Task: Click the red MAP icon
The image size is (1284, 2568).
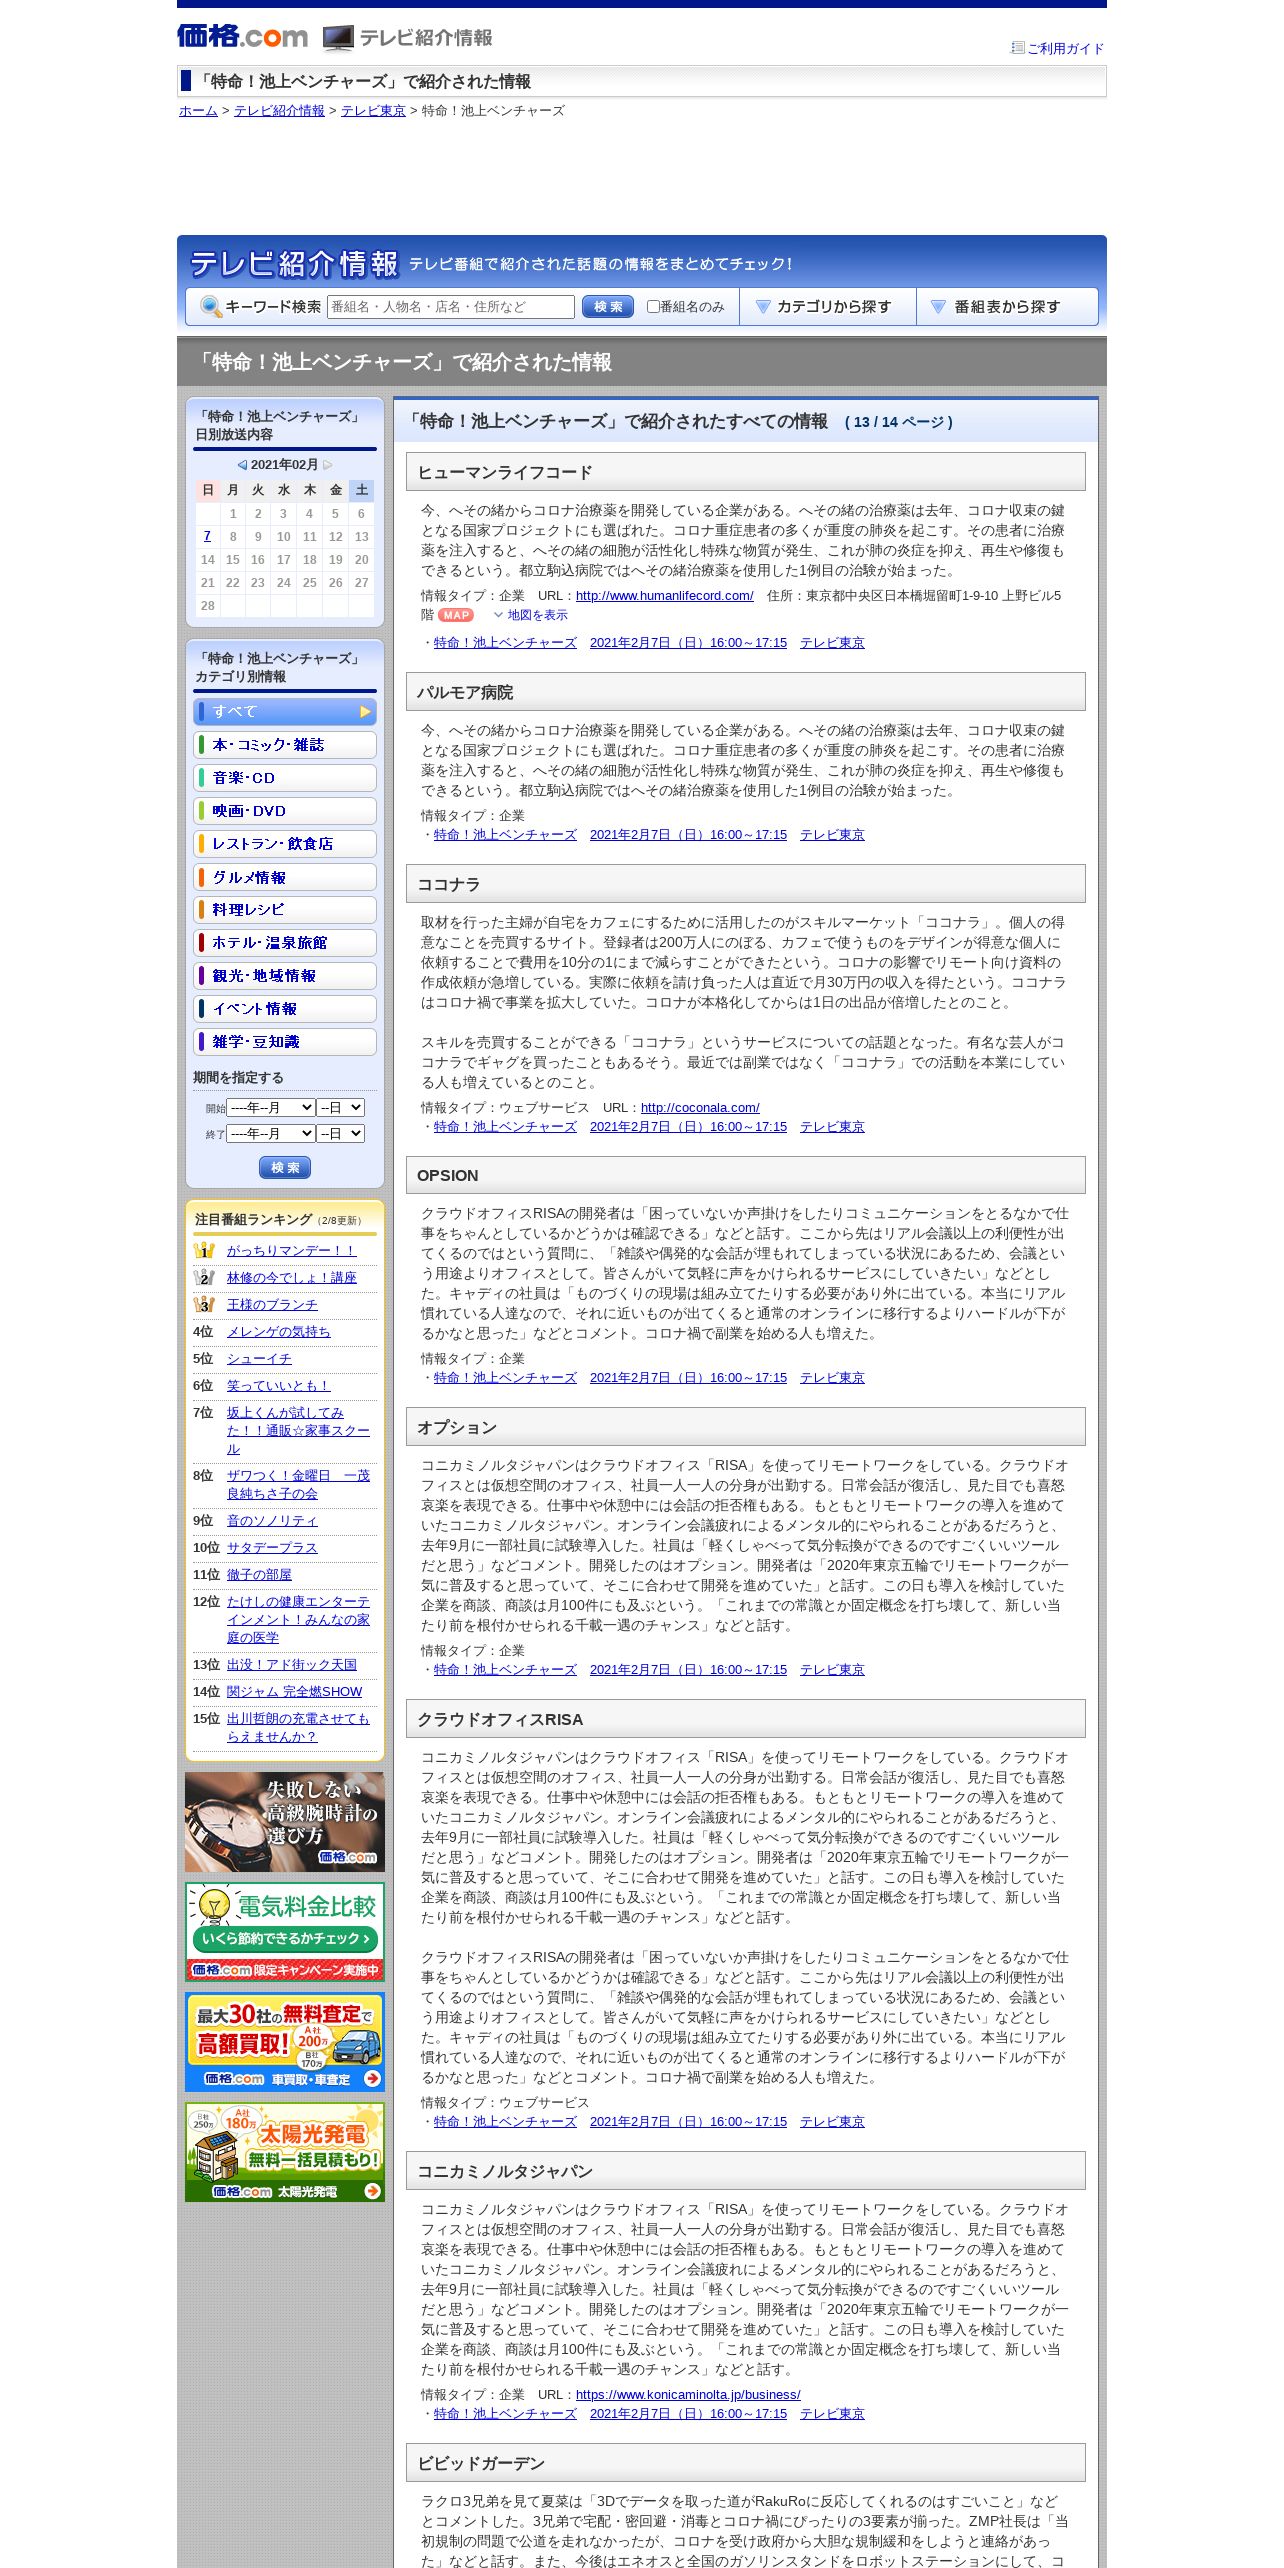Action: pyautogui.click(x=456, y=615)
